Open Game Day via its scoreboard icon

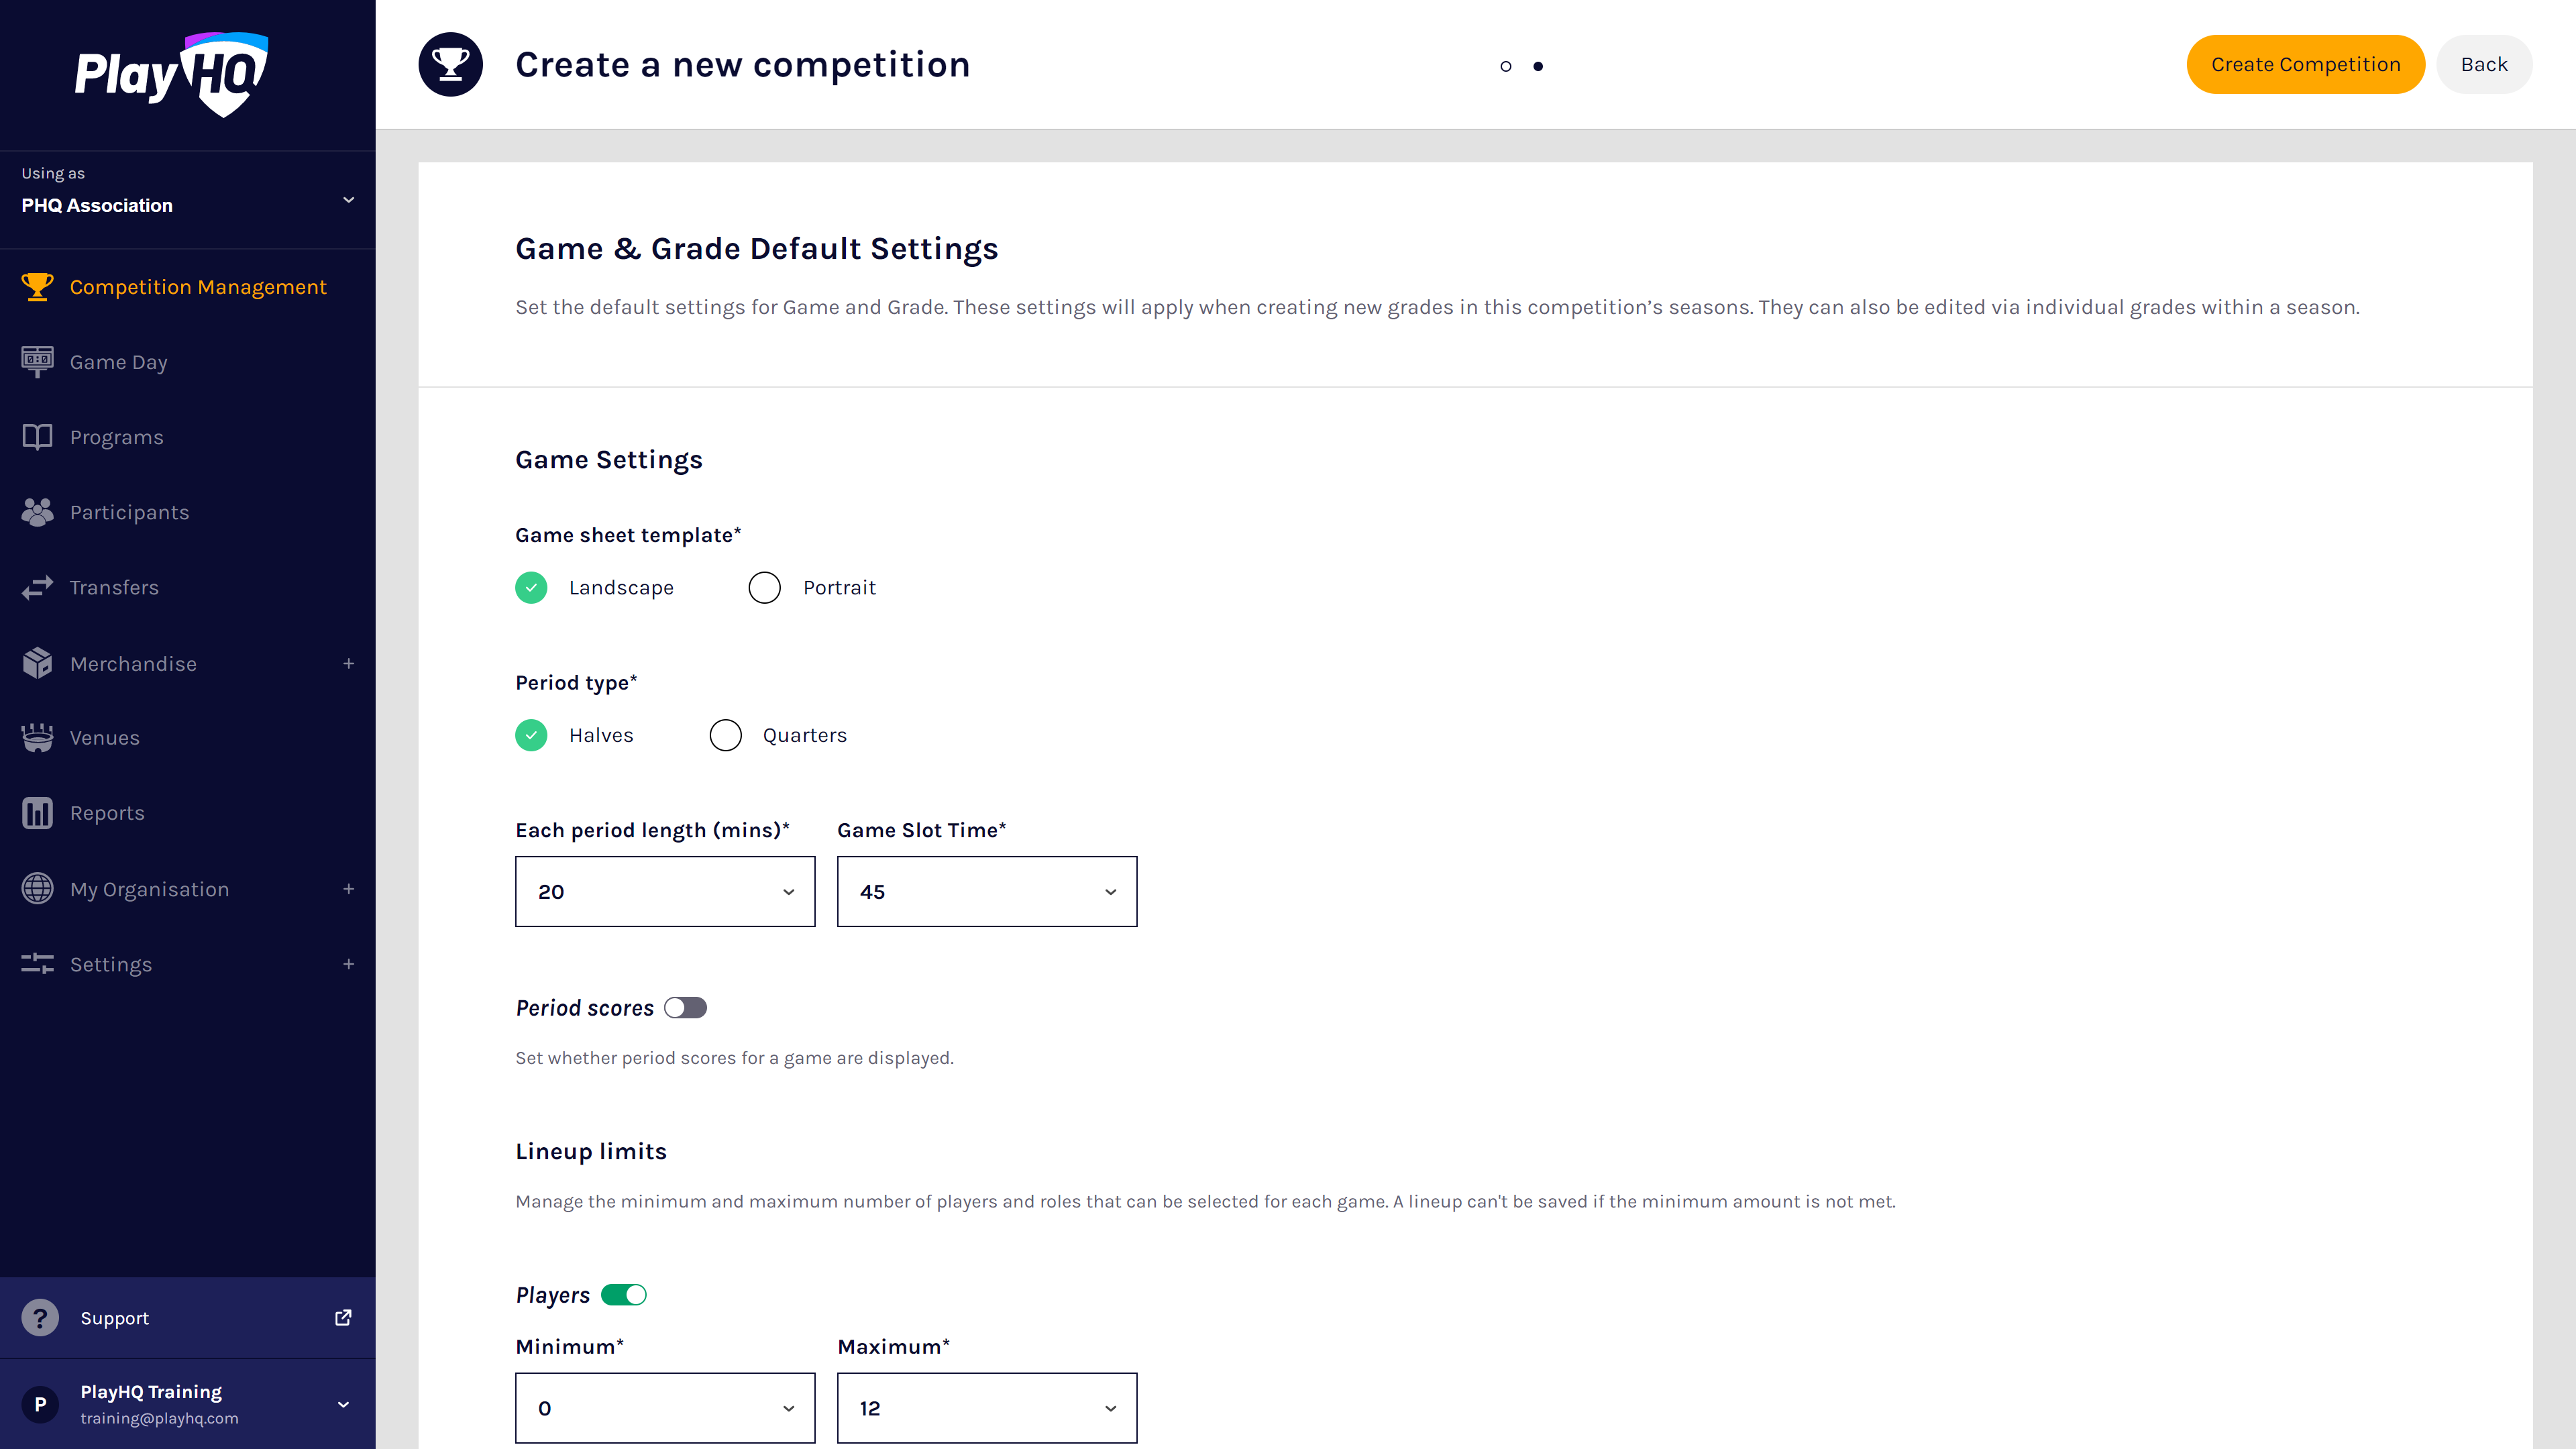pos(37,361)
